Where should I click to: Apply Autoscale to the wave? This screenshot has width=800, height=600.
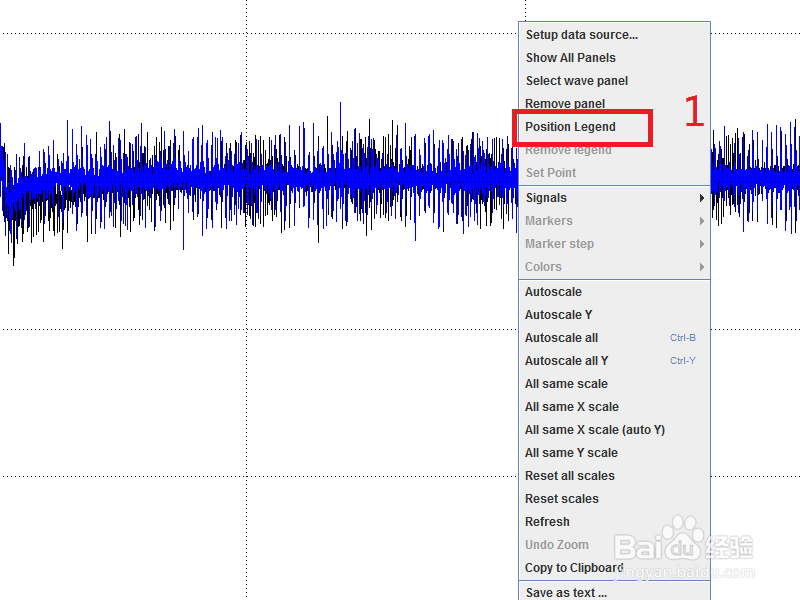pos(614,291)
